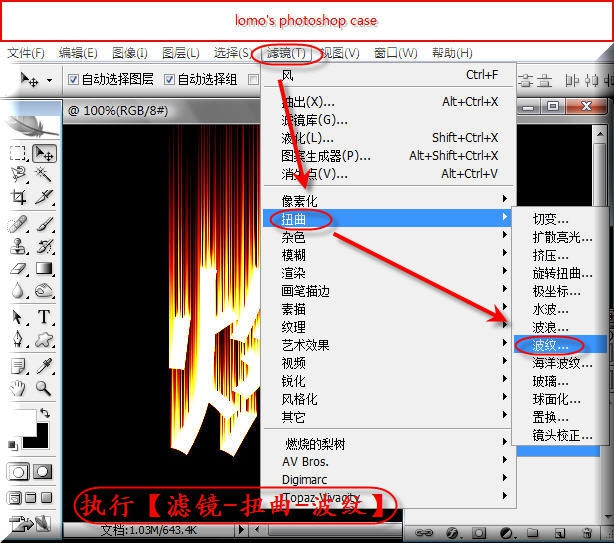This screenshot has width=614, height=543.
Task: Click the horizontal scrollbar left arrow
Action: coord(257,530)
